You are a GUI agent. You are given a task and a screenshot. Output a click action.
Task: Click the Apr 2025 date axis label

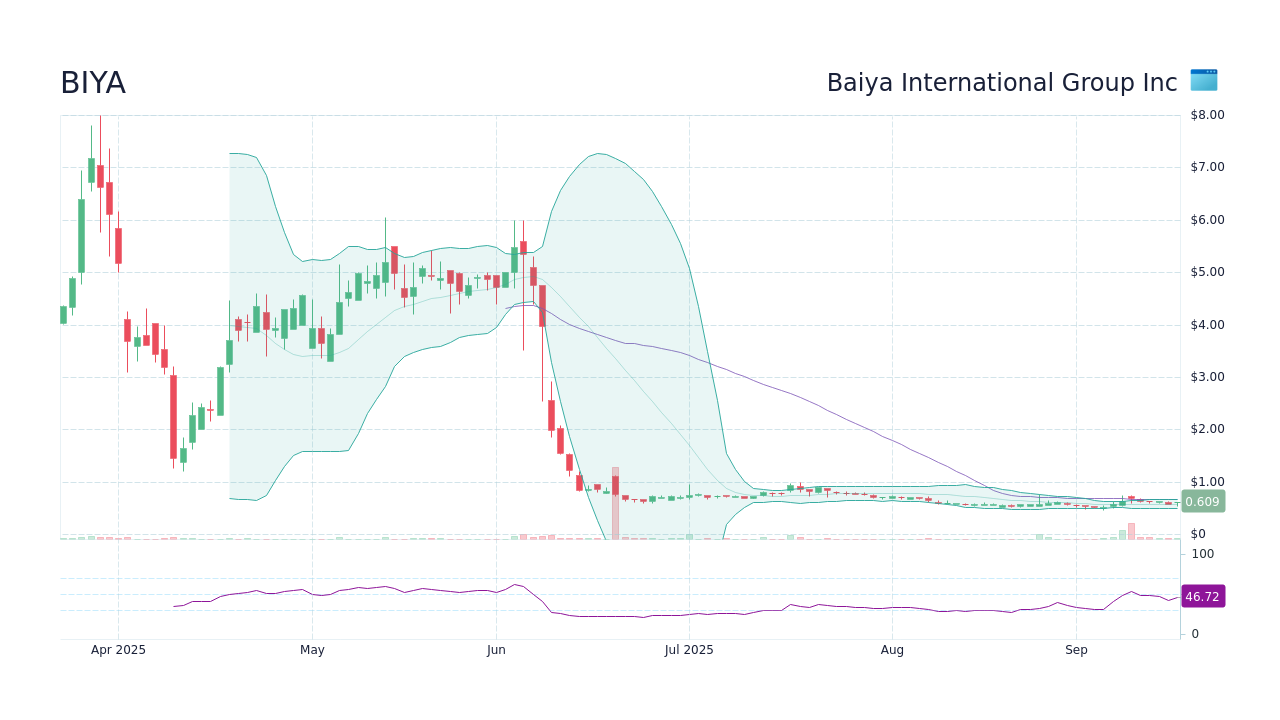pyautogui.click(x=118, y=650)
